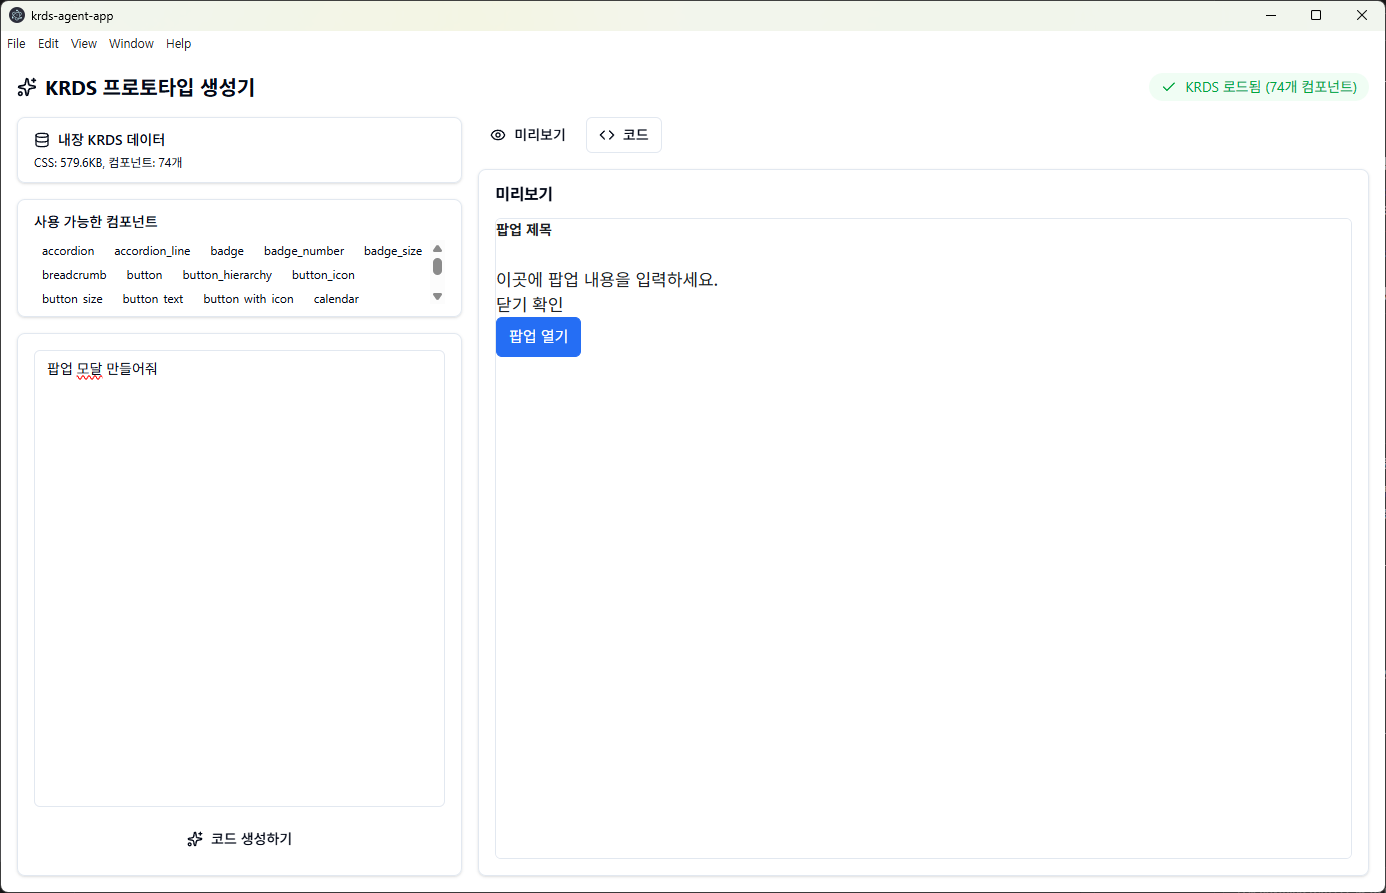The image size is (1386, 893).
Task: Click into the prompt text area
Action: (x=239, y=578)
